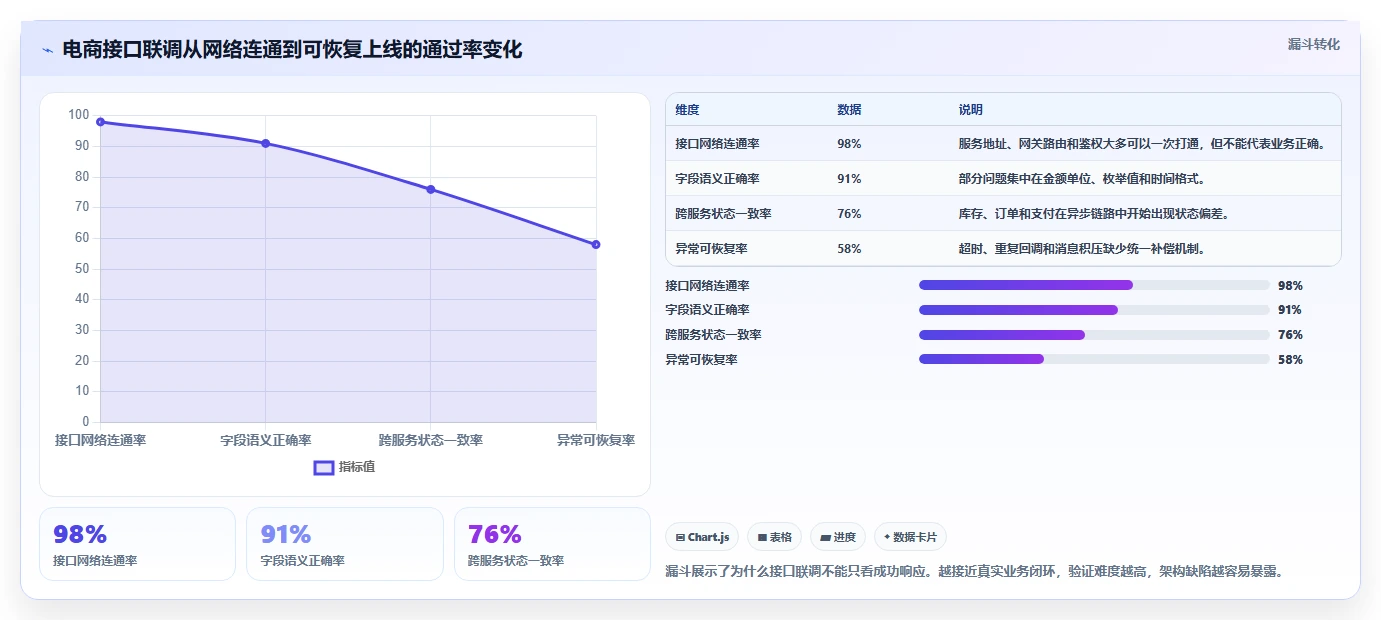Click the footer note starting with 漏斗展示了
This screenshot has width=1381, height=620.
click(x=974, y=571)
